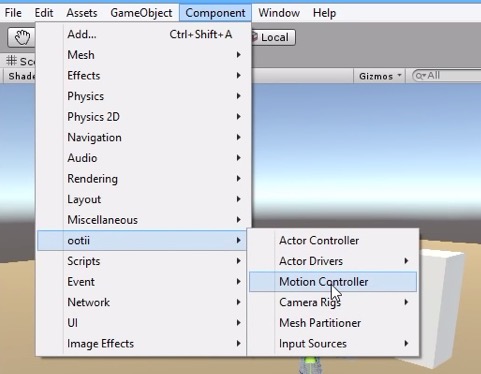The height and width of the screenshot is (374, 481).
Task: Expand the Rendering submenu
Action: 143,179
